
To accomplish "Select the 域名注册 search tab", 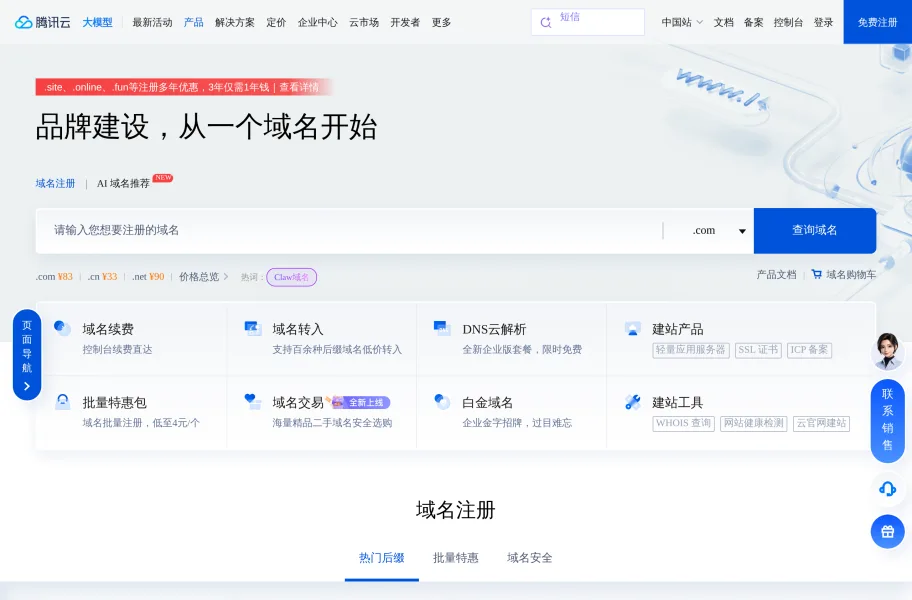I will coord(55,184).
